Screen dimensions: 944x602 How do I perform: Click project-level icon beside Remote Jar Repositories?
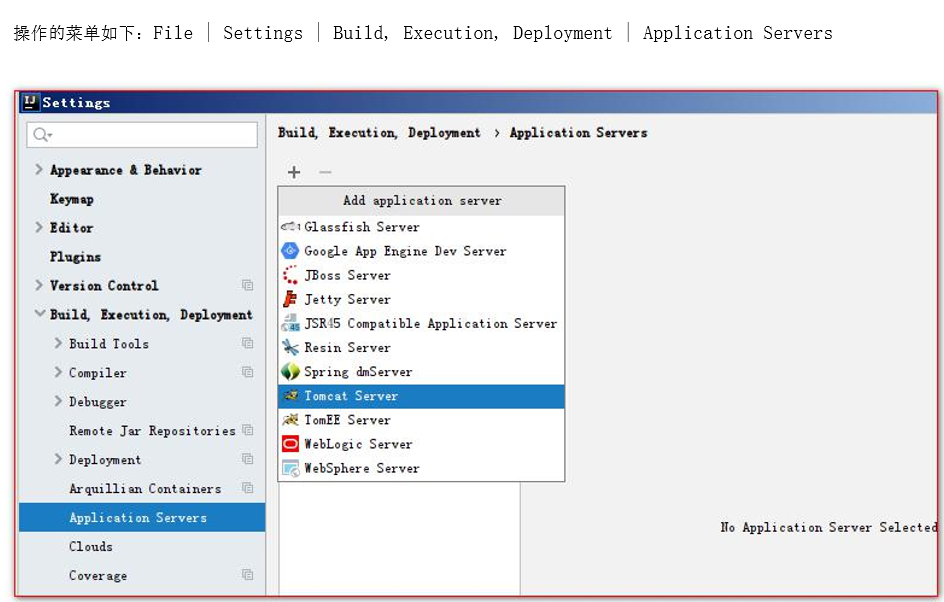247,430
